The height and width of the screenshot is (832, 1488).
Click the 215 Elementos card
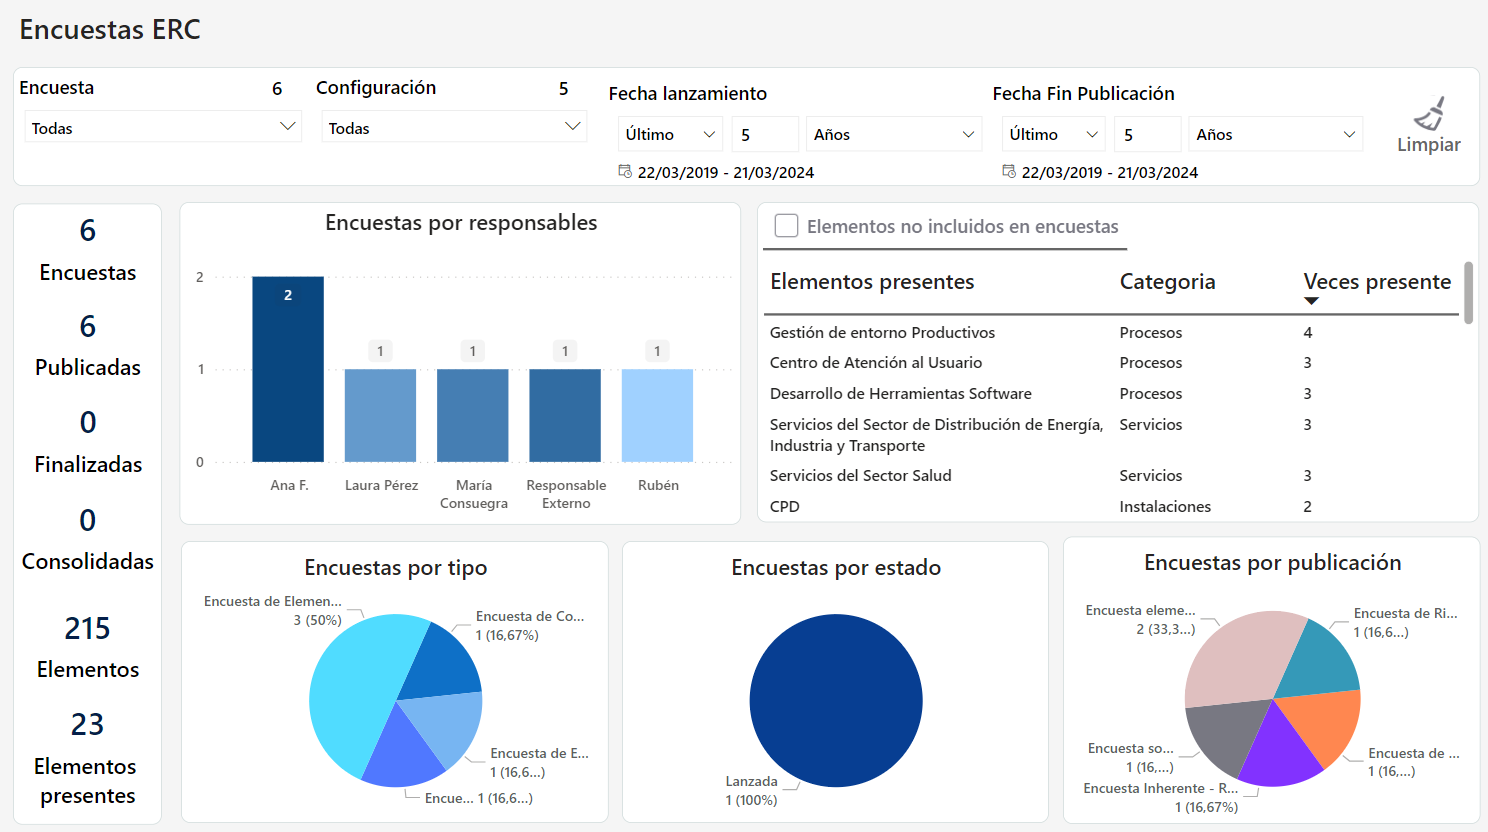[x=88, y=645]
